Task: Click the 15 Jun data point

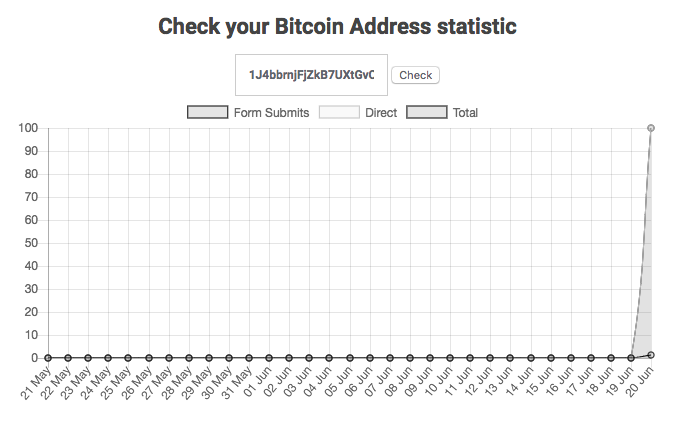Action: coord(551,358)
